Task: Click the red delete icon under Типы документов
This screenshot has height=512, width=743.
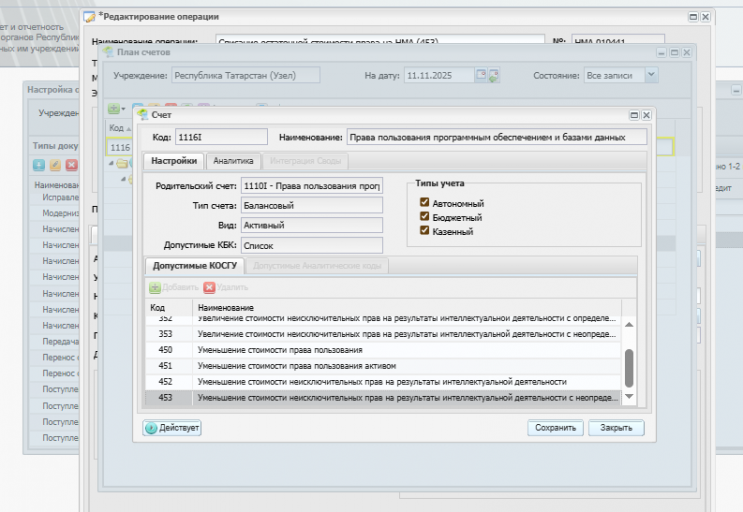Action: click(71, 165)
